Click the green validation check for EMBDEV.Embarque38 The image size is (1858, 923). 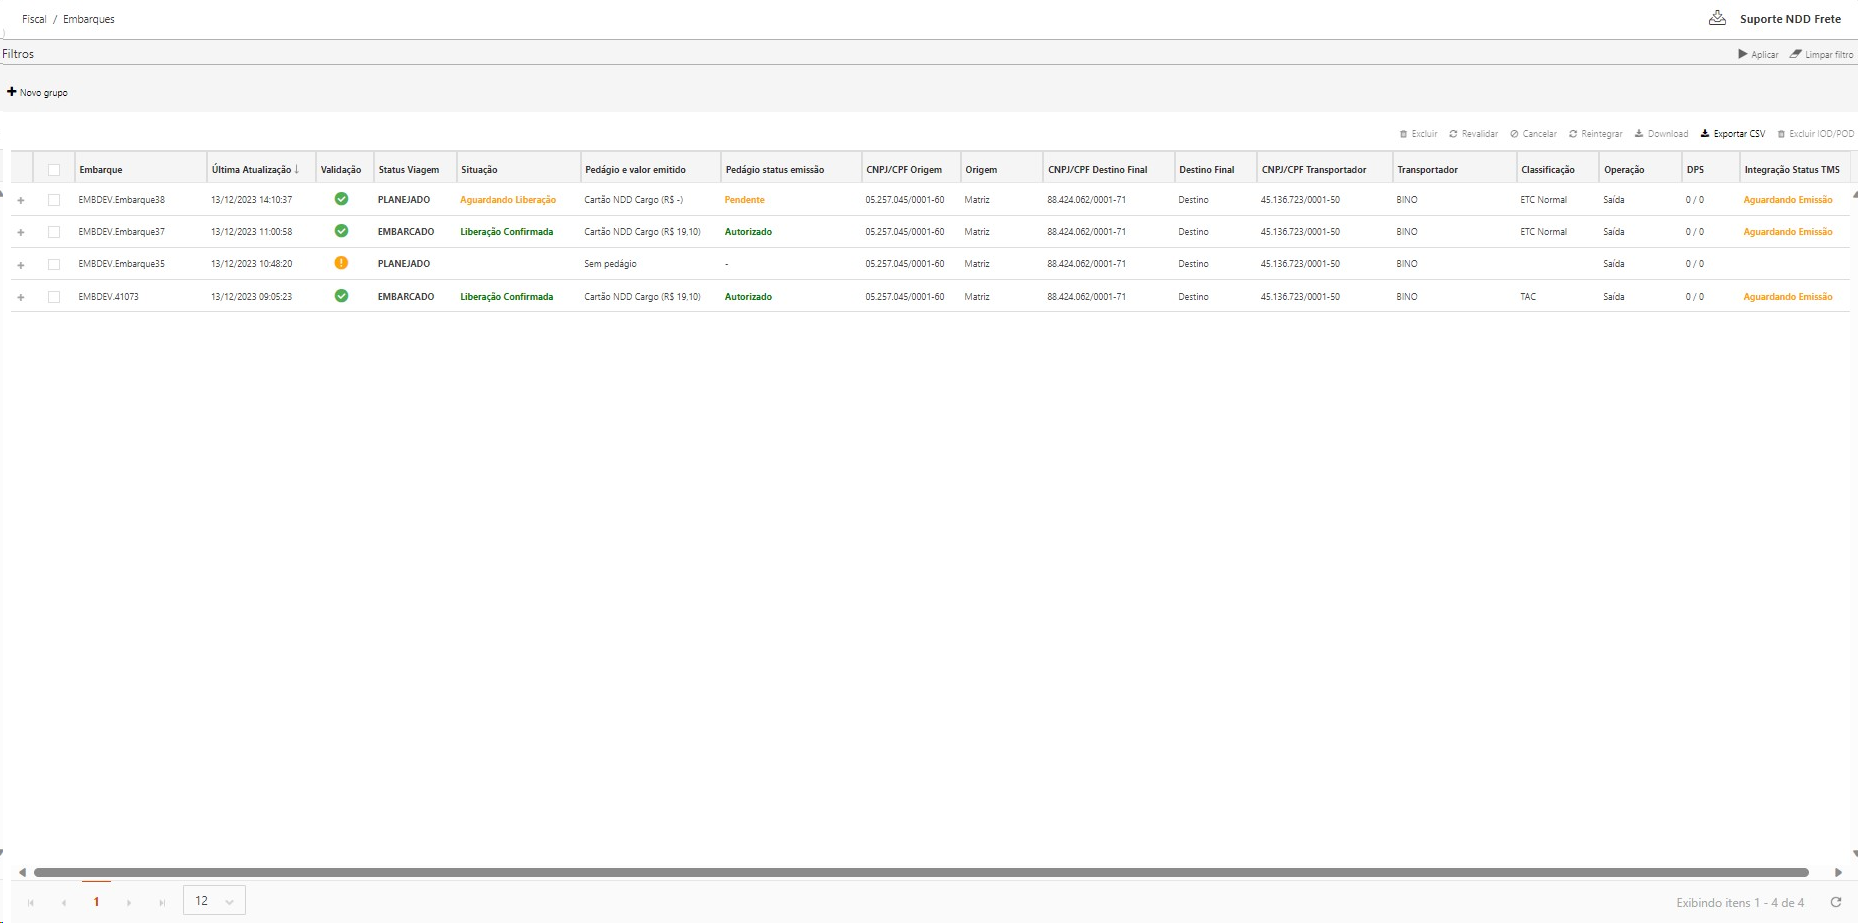pos(341,199)
